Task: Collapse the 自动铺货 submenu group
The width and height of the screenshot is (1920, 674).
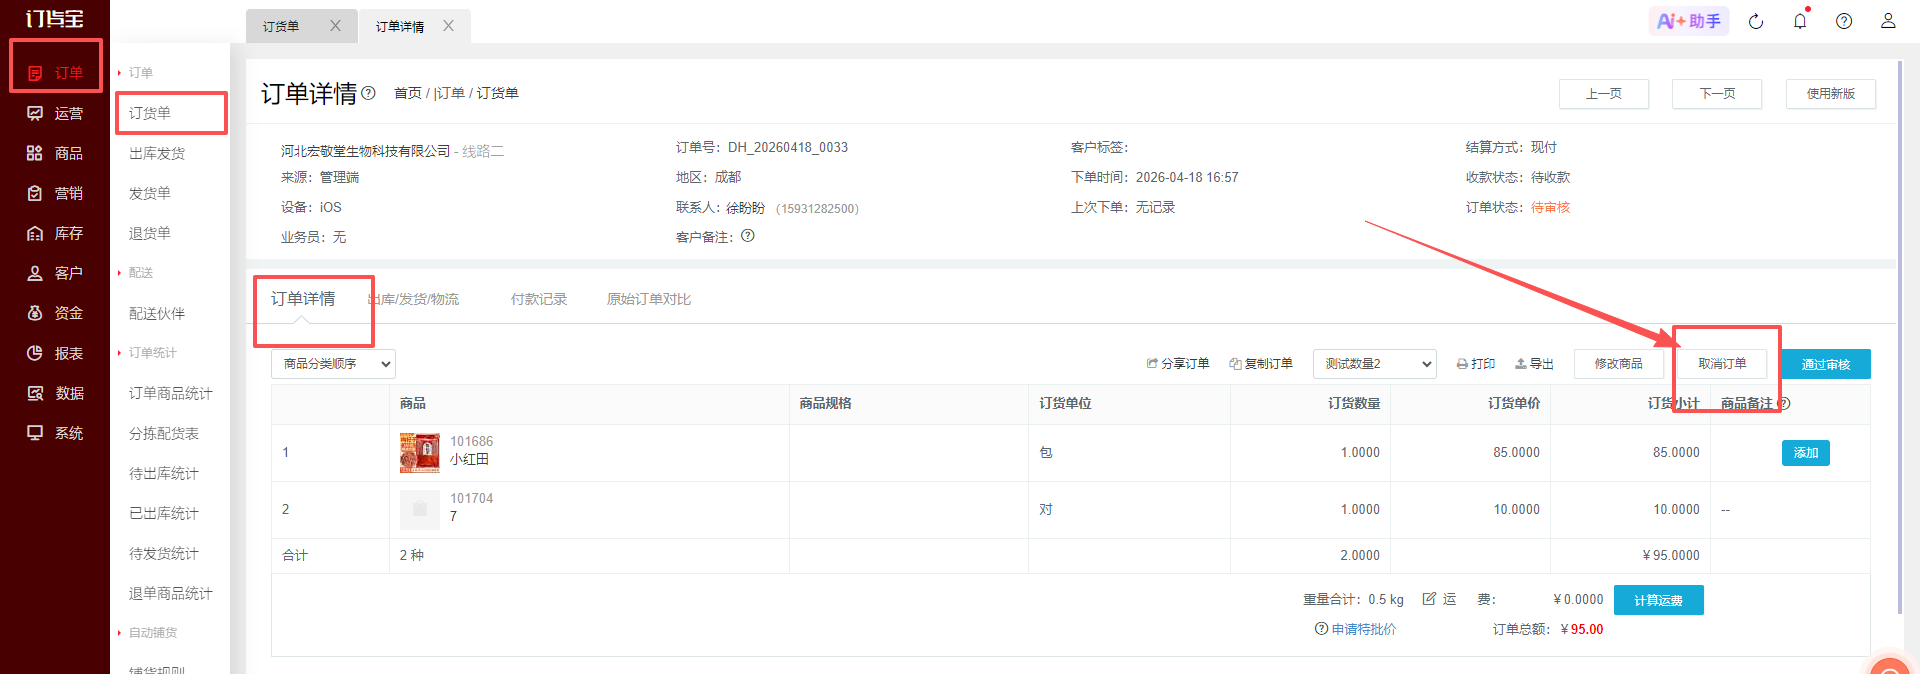Action: 147,633
